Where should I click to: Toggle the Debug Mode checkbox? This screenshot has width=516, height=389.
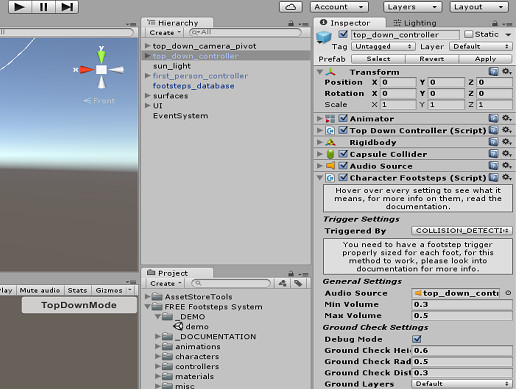tap(417, 339)
